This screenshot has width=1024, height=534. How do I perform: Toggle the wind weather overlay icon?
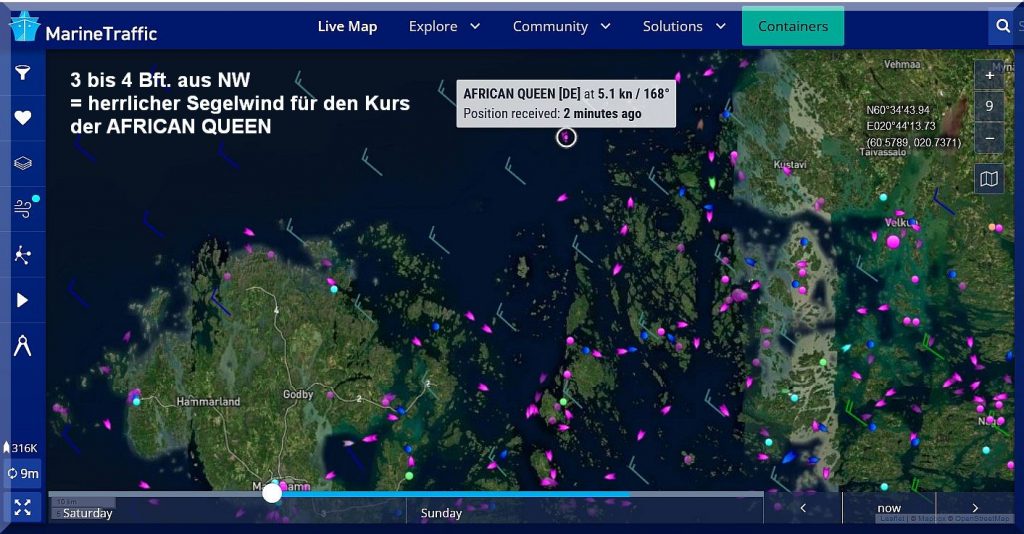click(x=22, y=208)
